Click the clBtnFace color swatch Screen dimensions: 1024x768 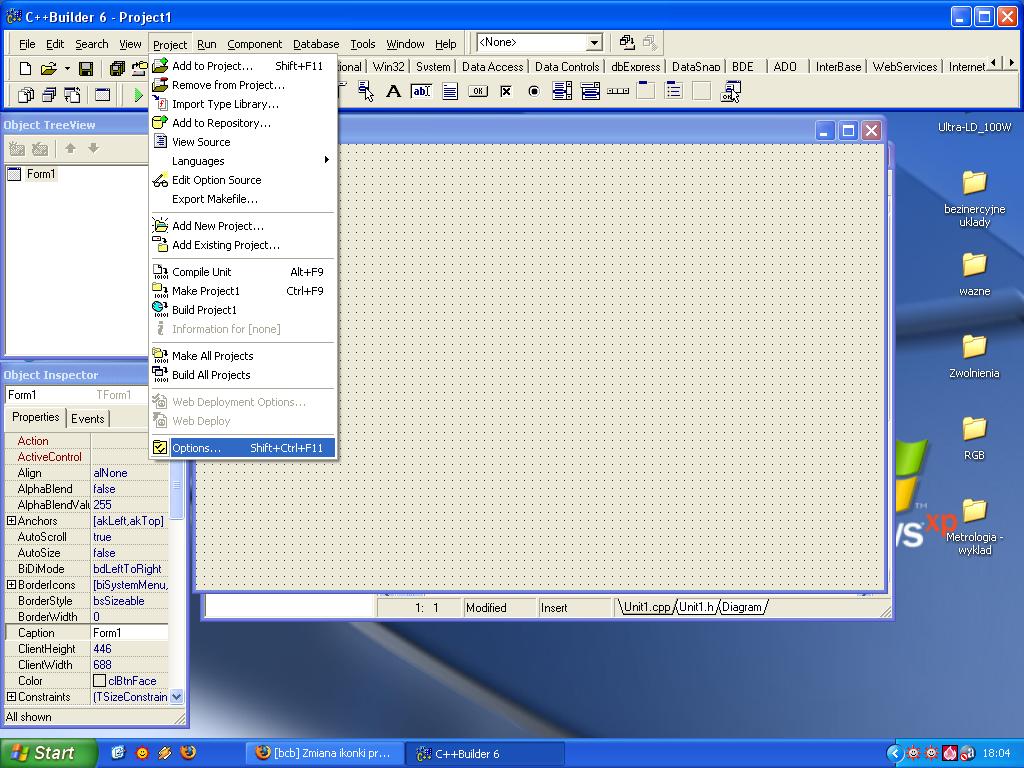pyautogui.click(x=99, y=680)
